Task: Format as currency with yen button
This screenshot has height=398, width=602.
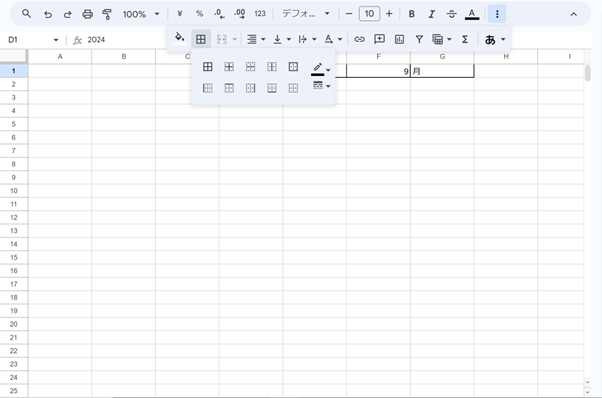Action: point(179,14)
